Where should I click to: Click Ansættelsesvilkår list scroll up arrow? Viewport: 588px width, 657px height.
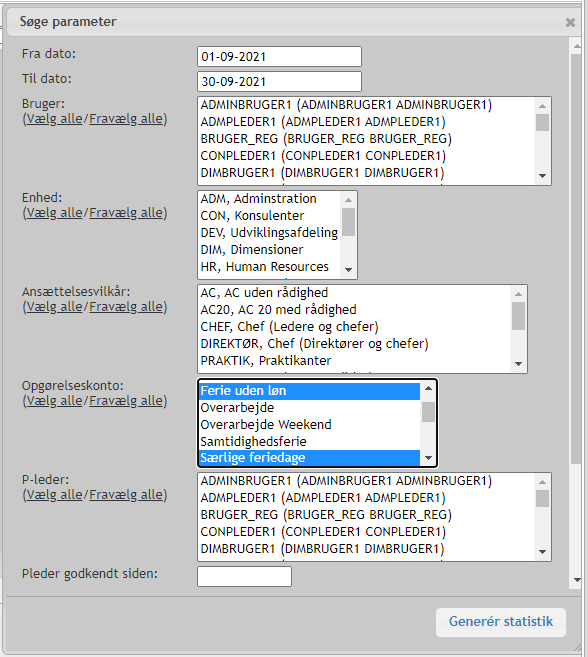pyautogui.click(x=518, y=294)
